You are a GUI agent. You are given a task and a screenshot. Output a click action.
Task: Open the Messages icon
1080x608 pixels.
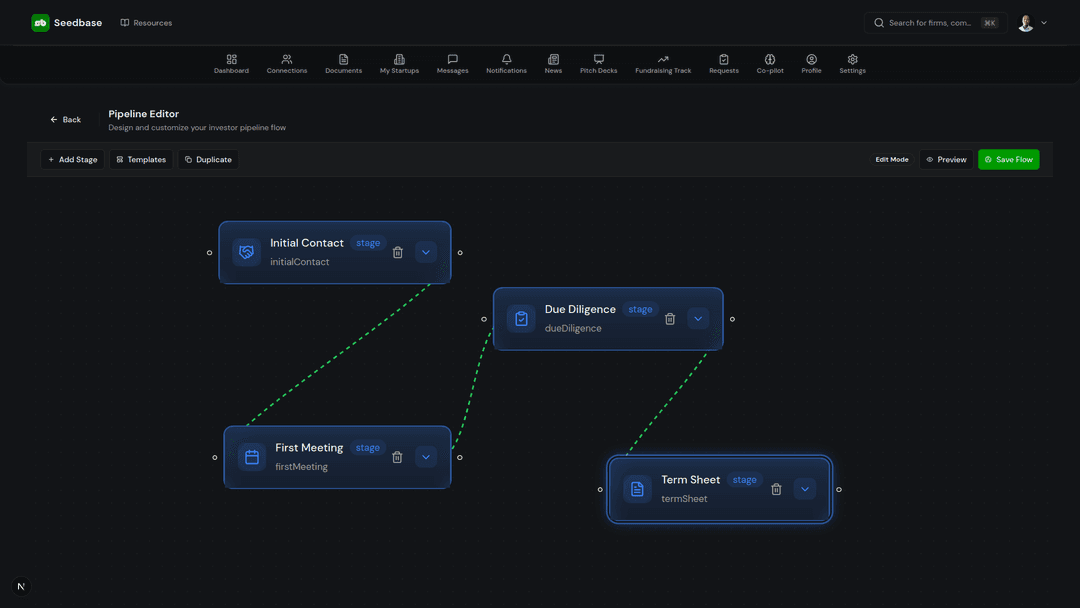(452, 63)
